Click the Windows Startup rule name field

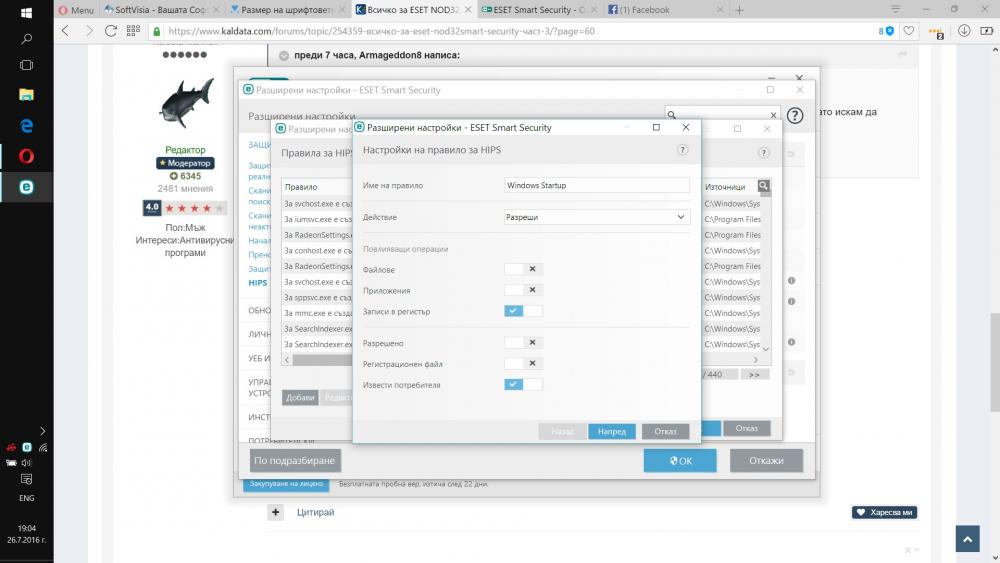point(596,185)
